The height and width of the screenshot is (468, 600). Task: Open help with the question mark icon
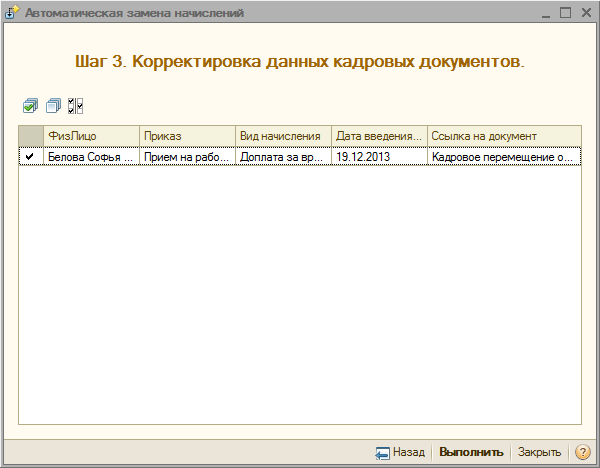click(583, 452)
